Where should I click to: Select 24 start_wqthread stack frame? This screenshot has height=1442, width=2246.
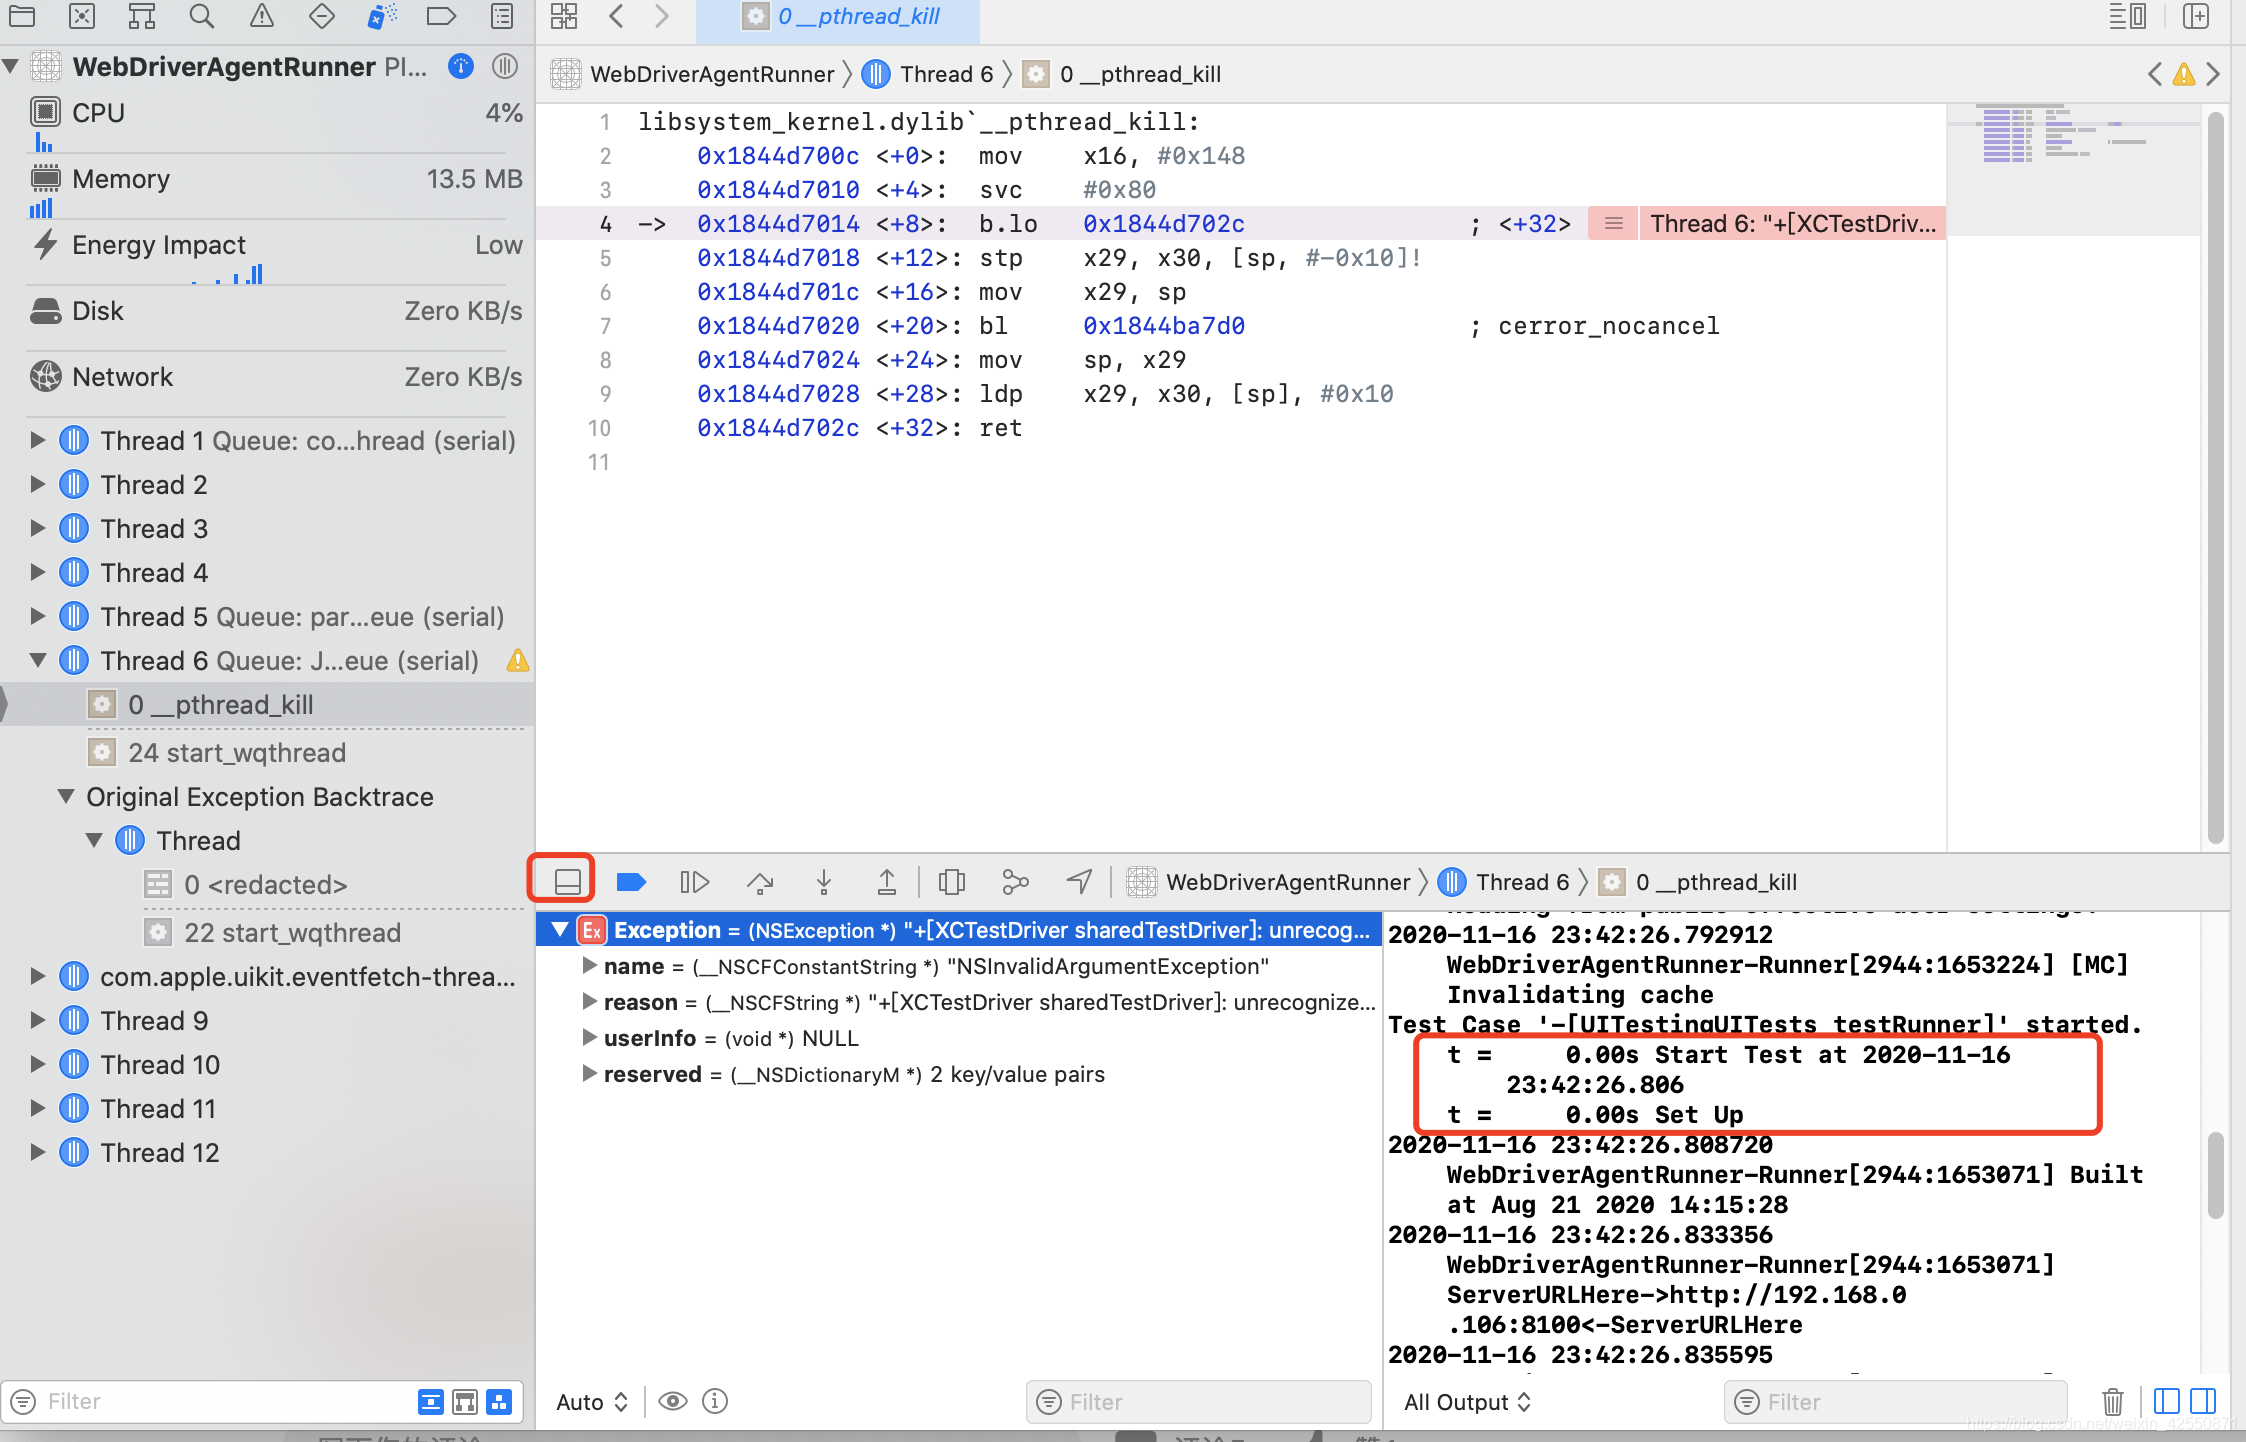[236, 753]
